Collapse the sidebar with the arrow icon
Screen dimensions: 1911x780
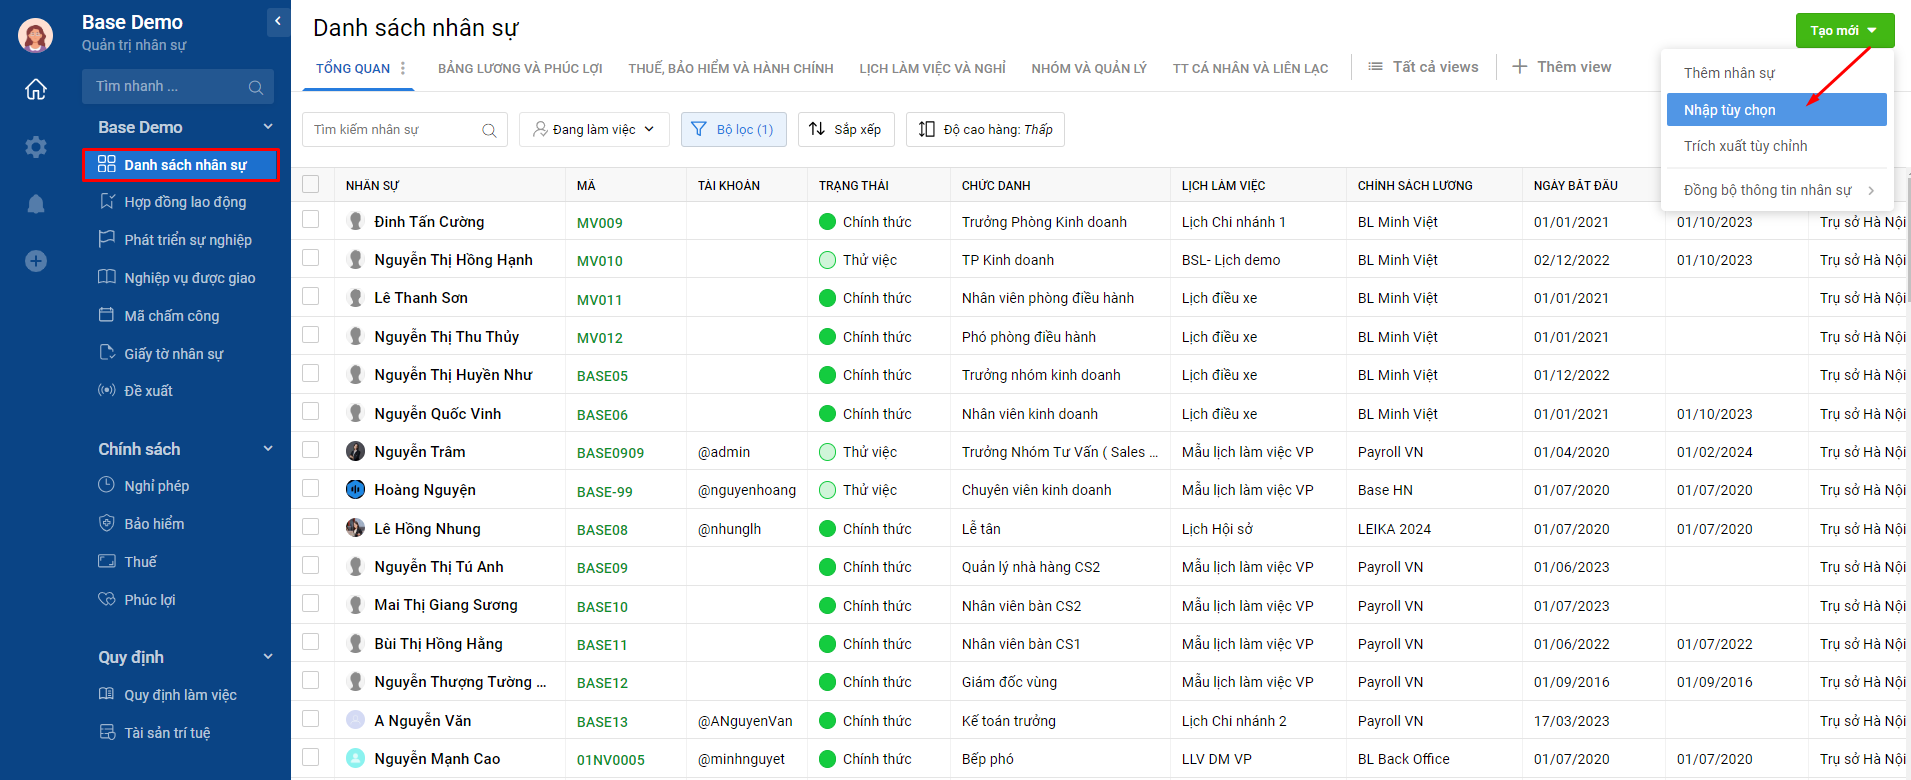point(277,21)
